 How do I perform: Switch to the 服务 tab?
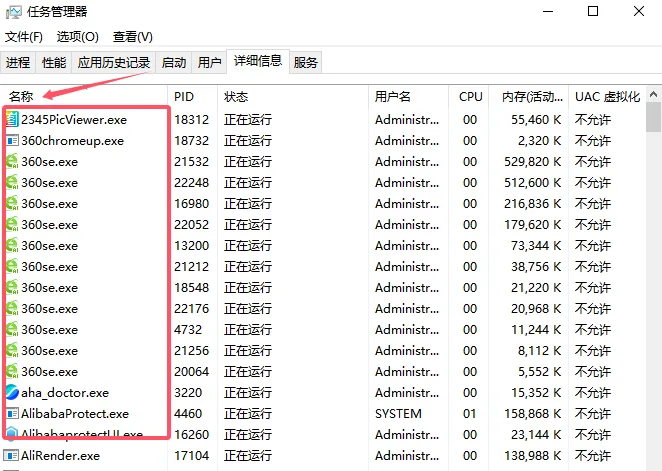pyautogui.click(x=306, y=62)
